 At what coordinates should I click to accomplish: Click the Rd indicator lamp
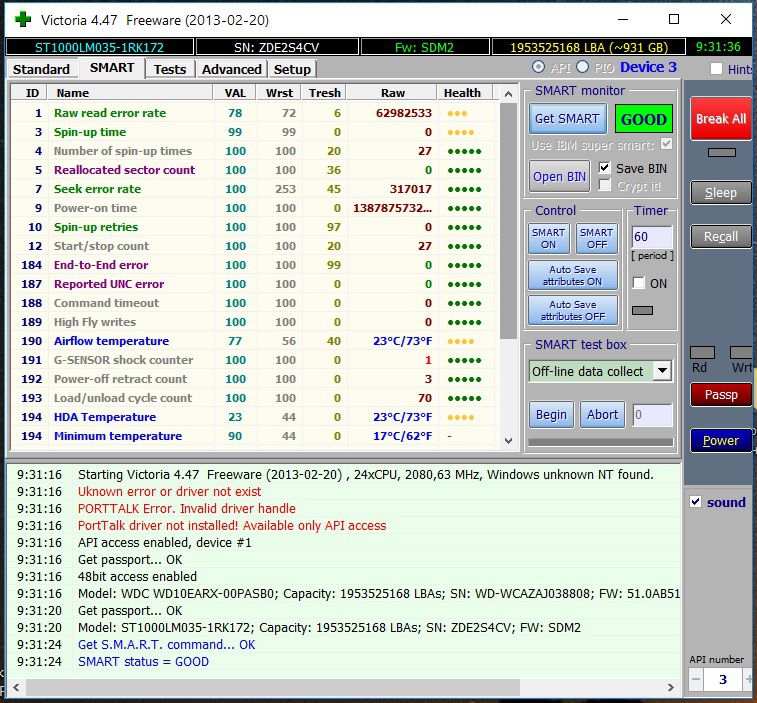702,352
